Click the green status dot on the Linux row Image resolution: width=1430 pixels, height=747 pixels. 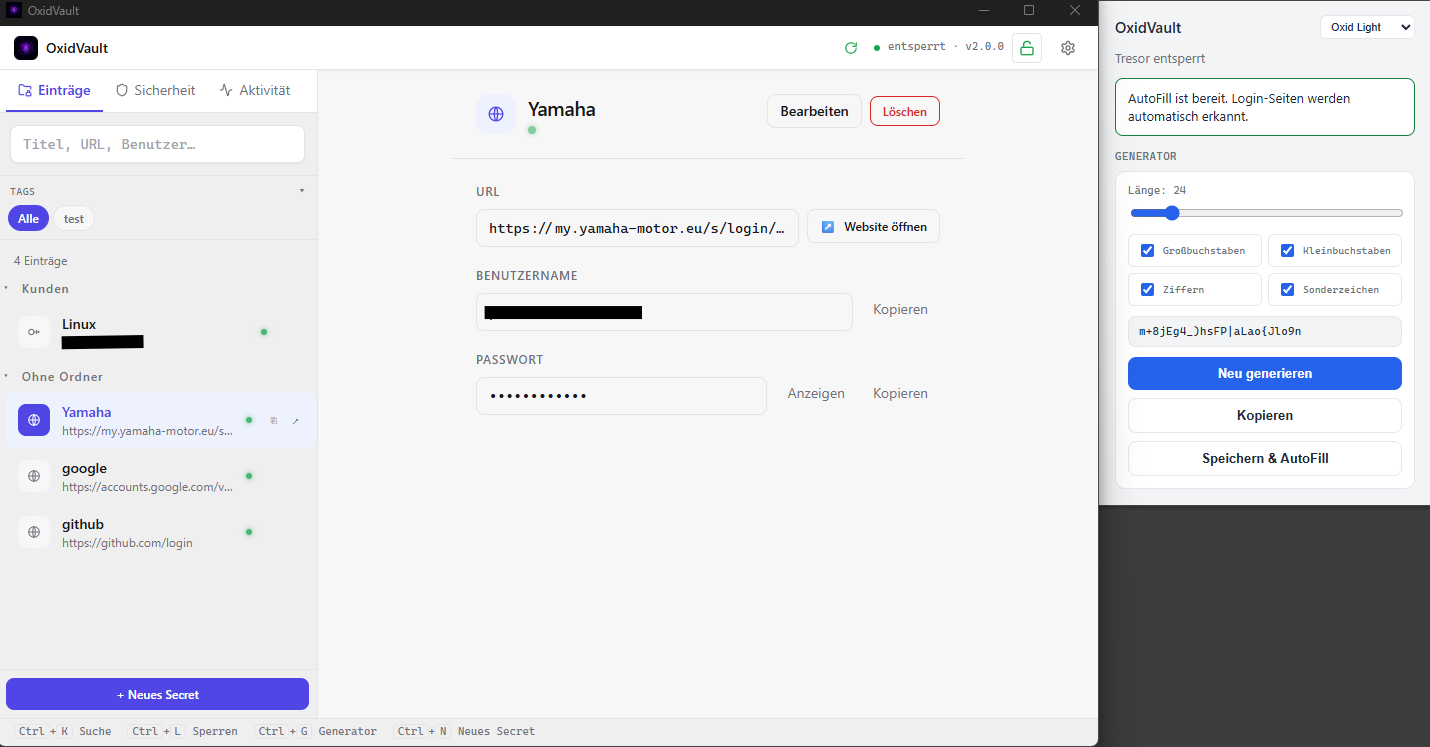(264, 332)
